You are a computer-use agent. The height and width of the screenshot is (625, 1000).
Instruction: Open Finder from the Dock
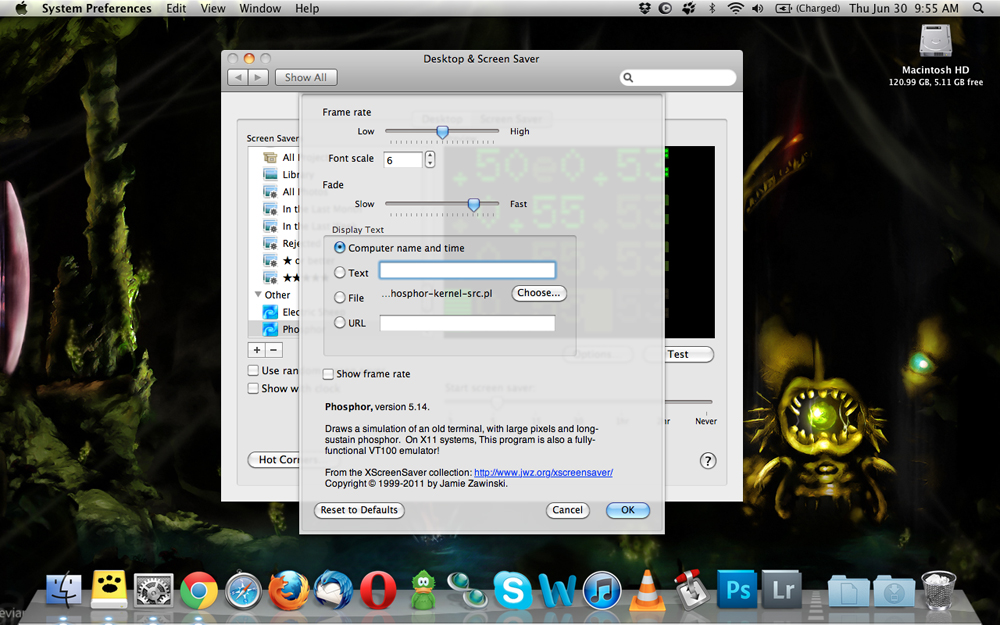click(64, 588)
